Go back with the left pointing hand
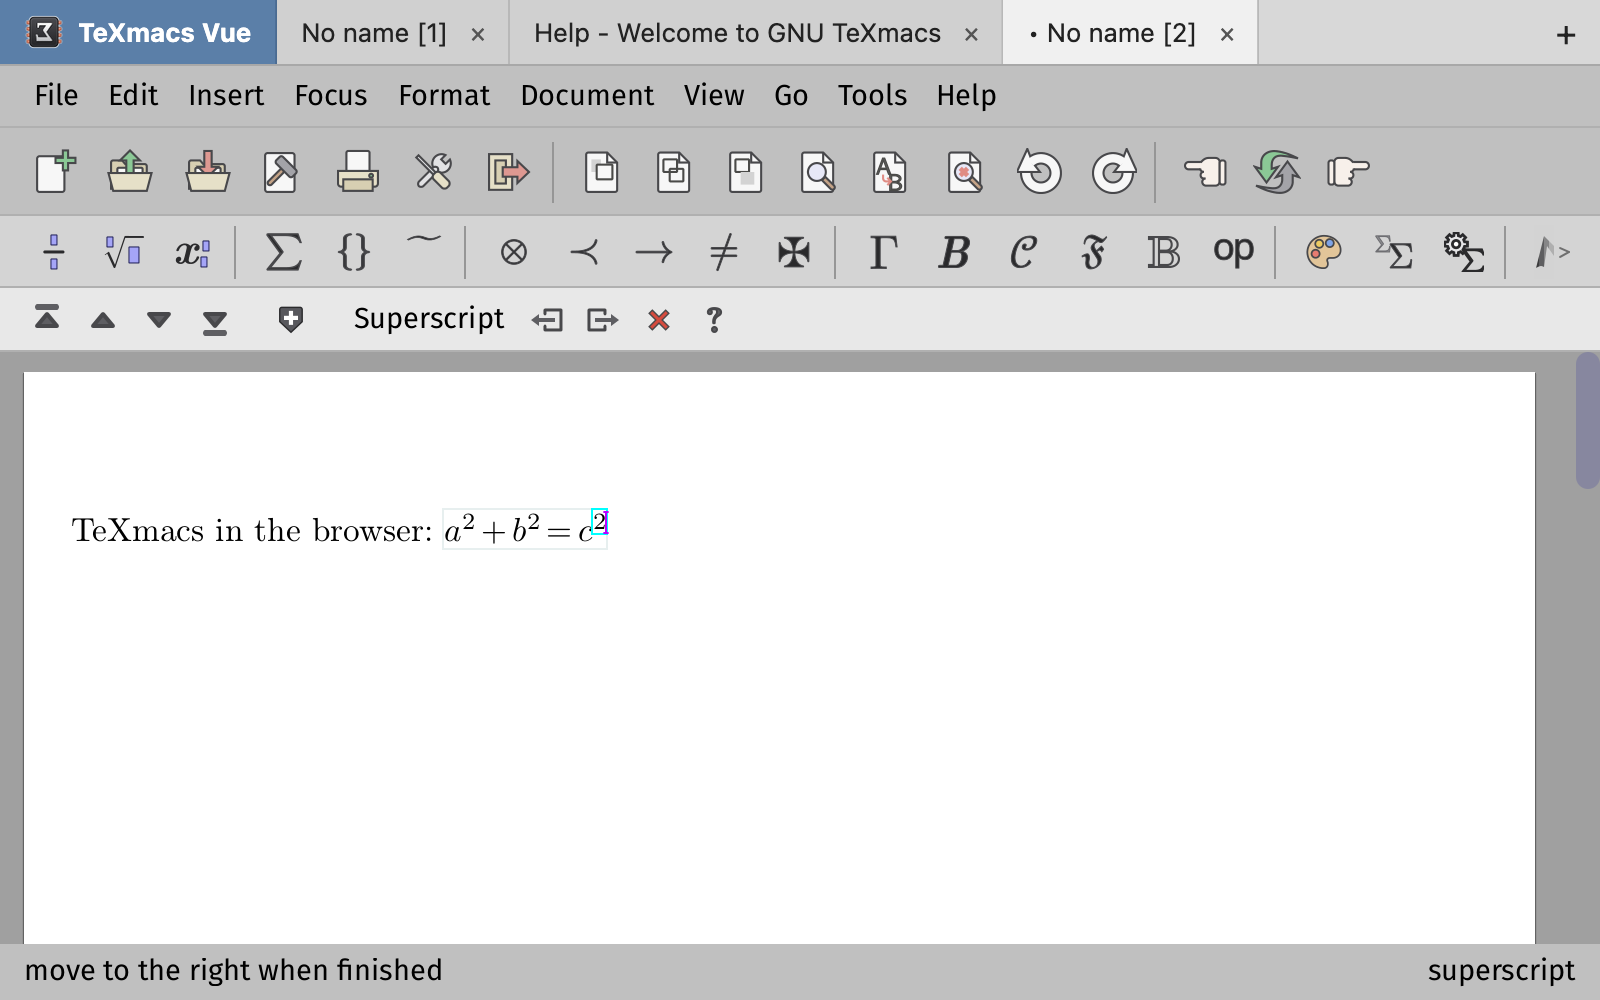This screenshot has width=1600, height=1000. click(1205, 172)
